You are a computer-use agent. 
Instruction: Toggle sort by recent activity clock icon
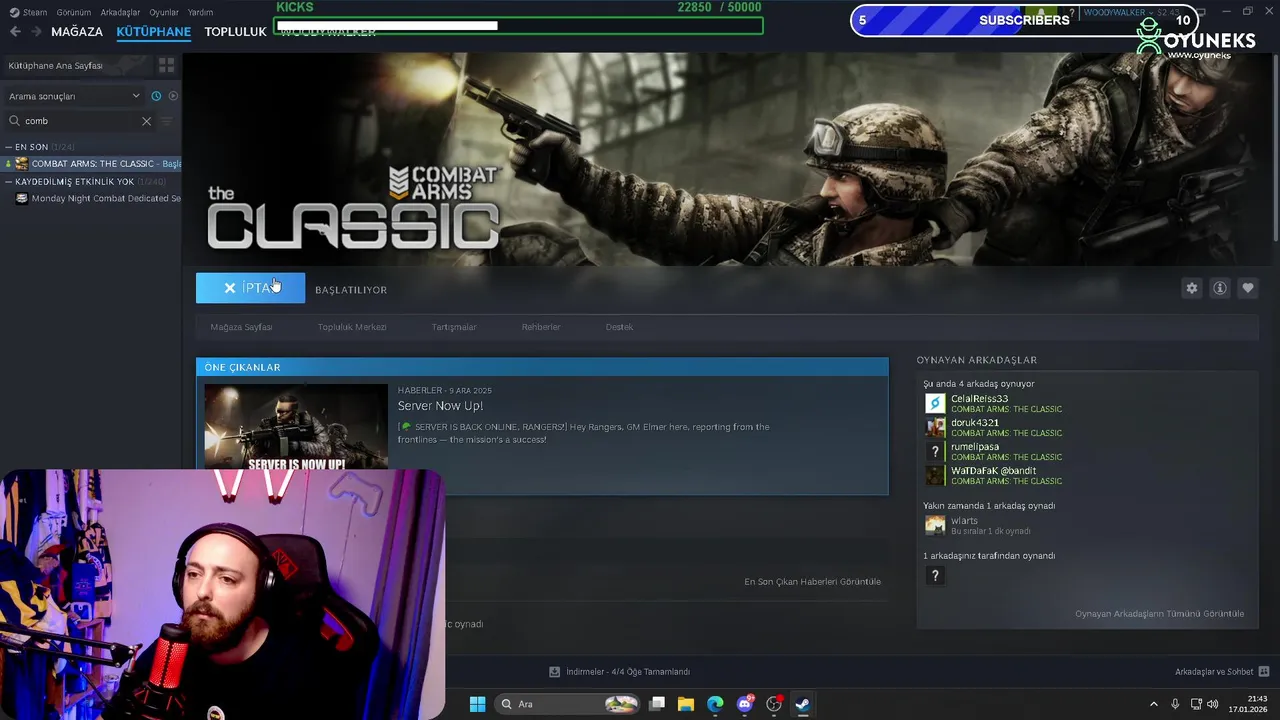click(156, 96)
